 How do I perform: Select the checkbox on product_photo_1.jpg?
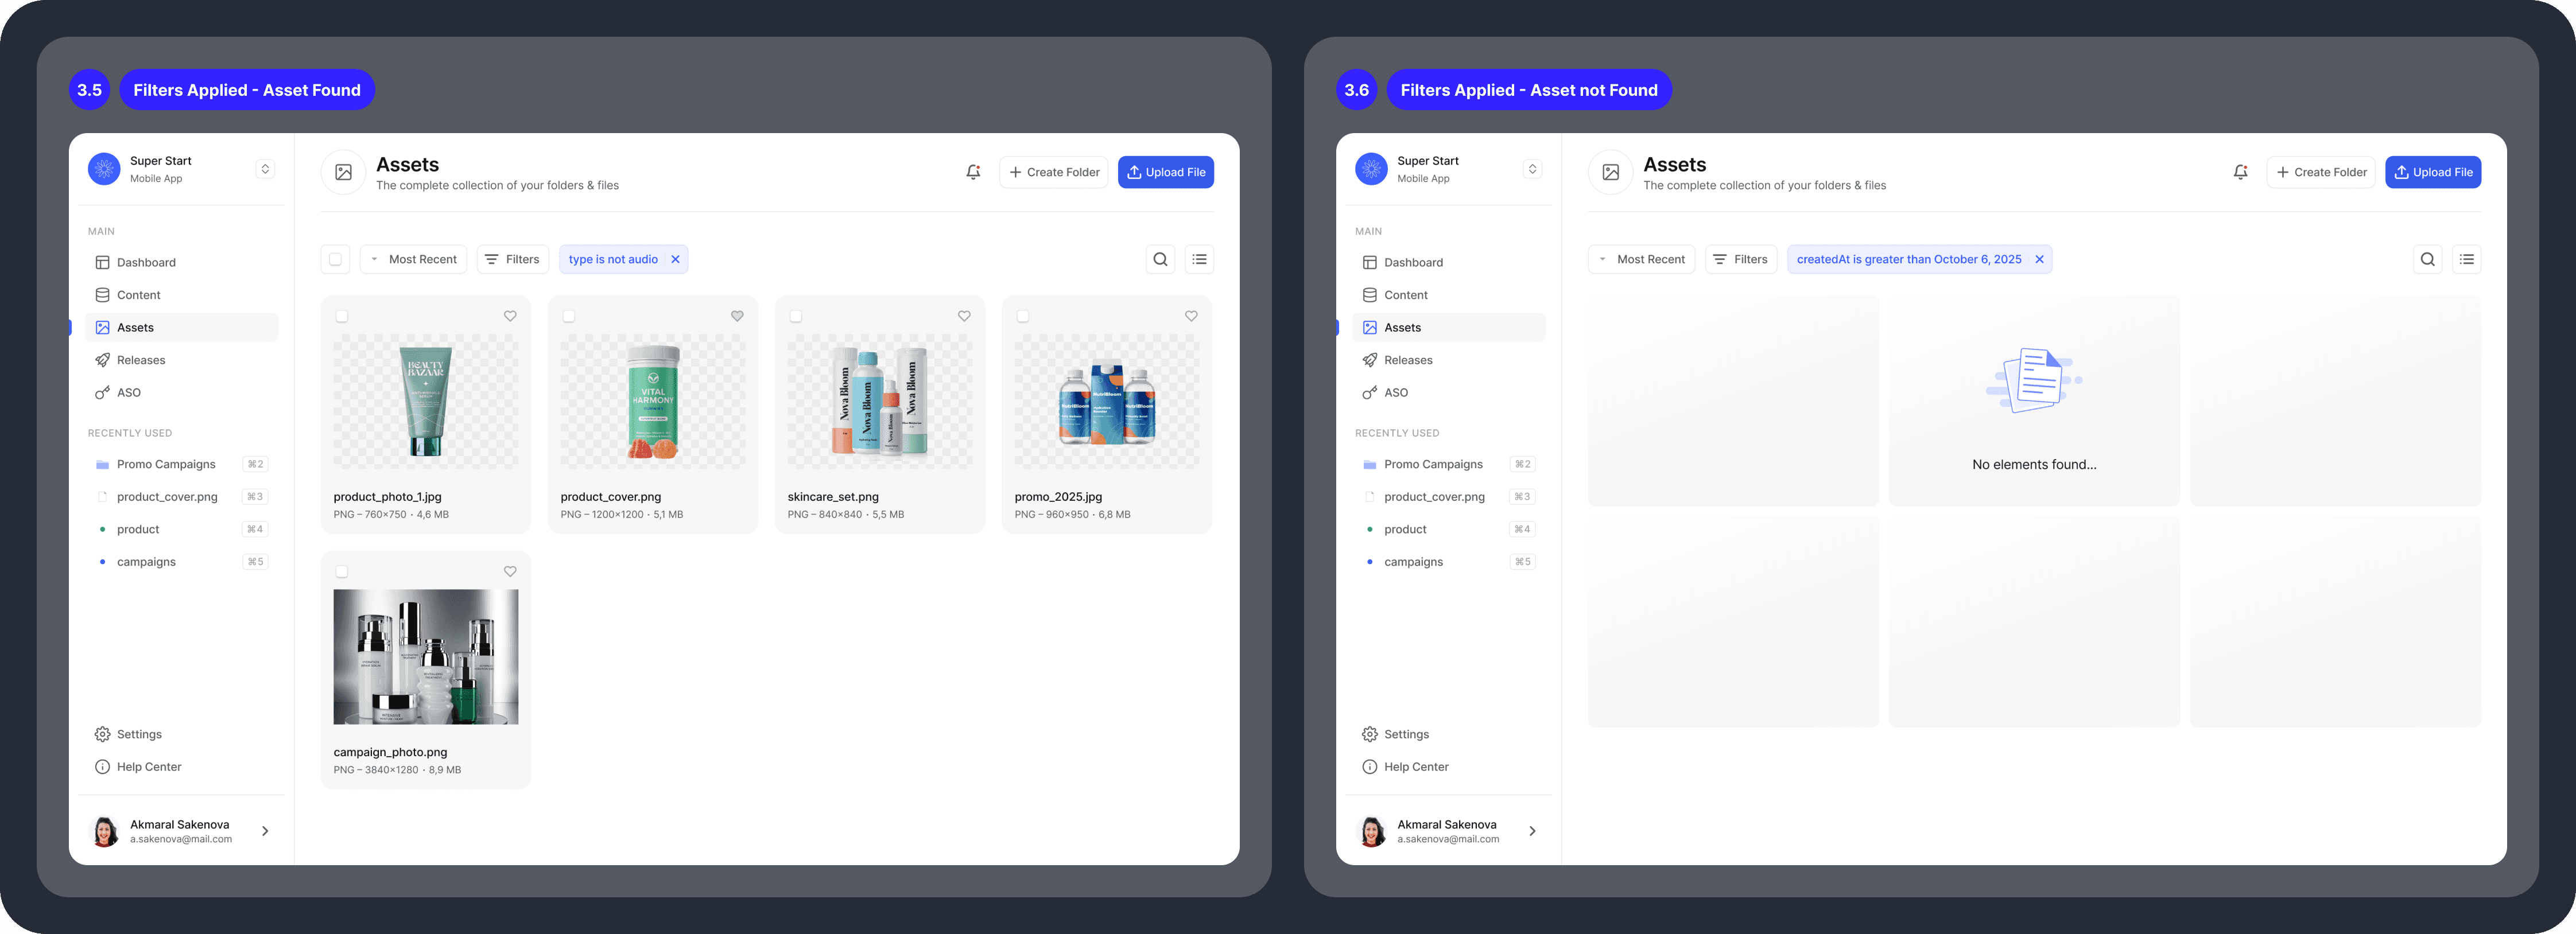click(x=343, y=315)
